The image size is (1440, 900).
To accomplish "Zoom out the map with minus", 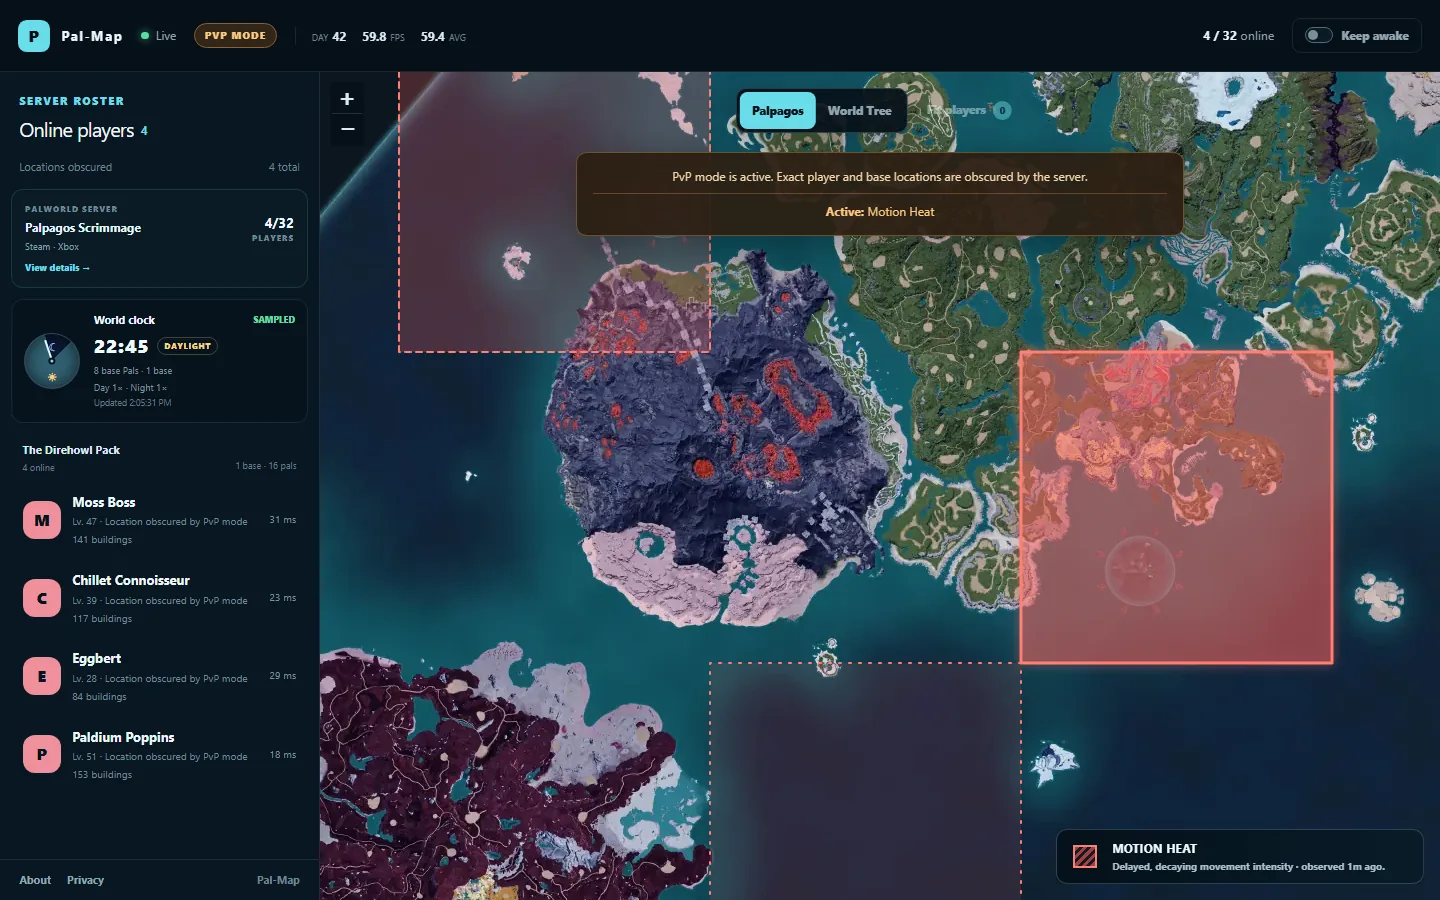I will pyautogui.click(x=347, y=129).
